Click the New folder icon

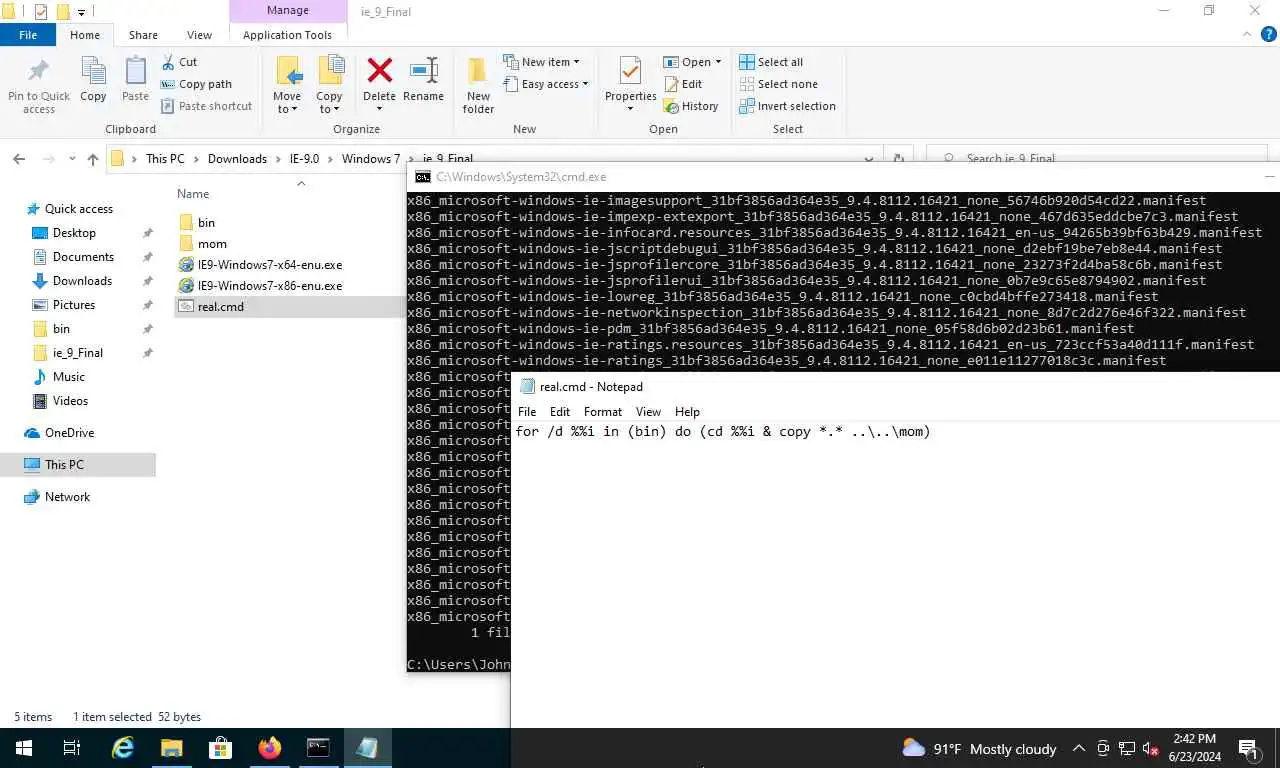point(478,71)
